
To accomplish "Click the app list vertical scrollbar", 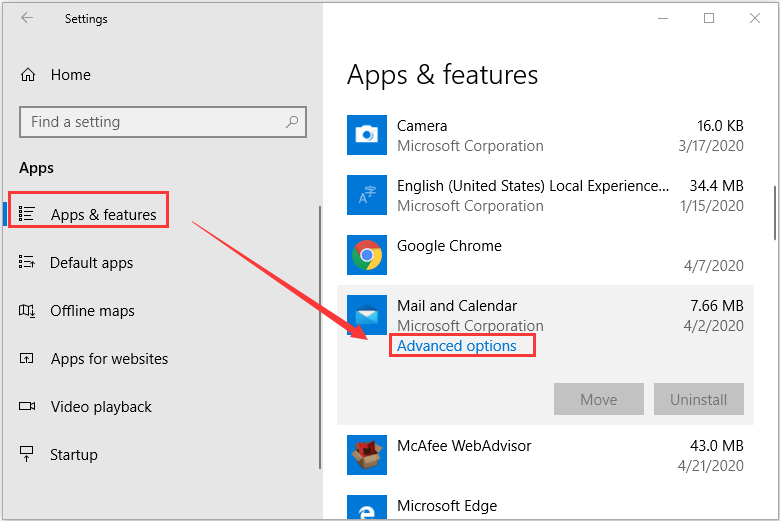I will (x=774, y=212).
